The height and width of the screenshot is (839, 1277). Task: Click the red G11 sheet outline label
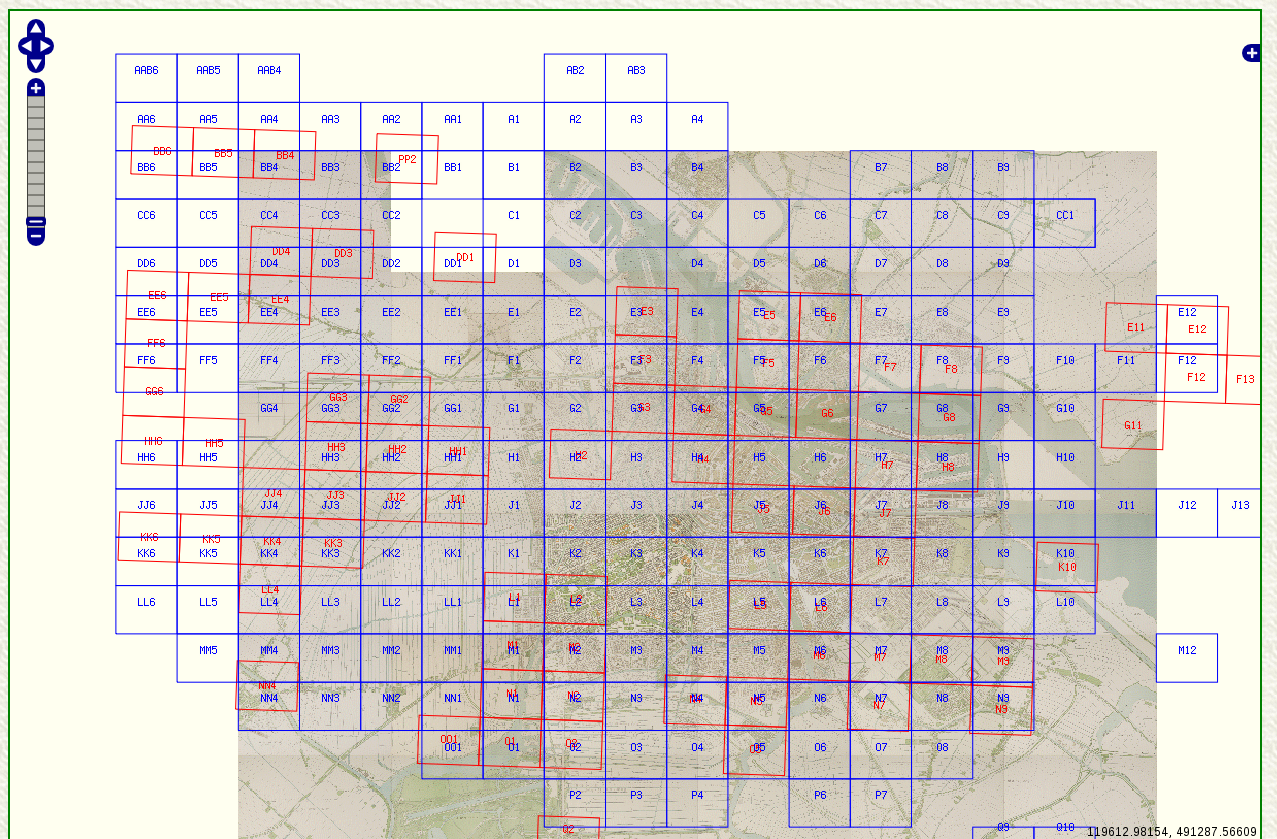(1133, 426)
